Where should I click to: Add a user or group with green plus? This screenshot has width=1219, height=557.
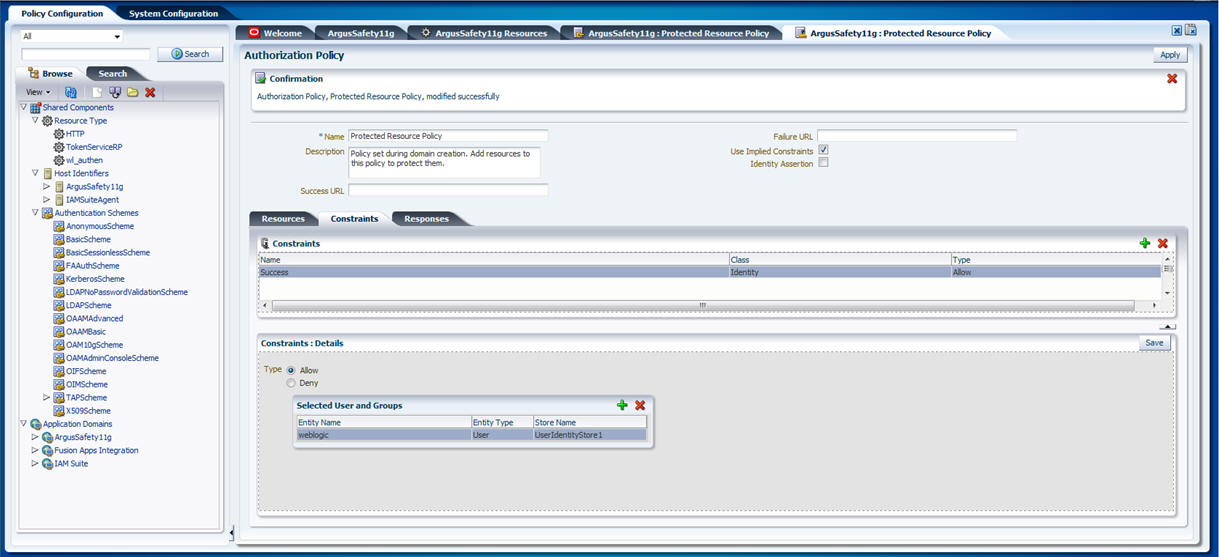coord(622,405)
